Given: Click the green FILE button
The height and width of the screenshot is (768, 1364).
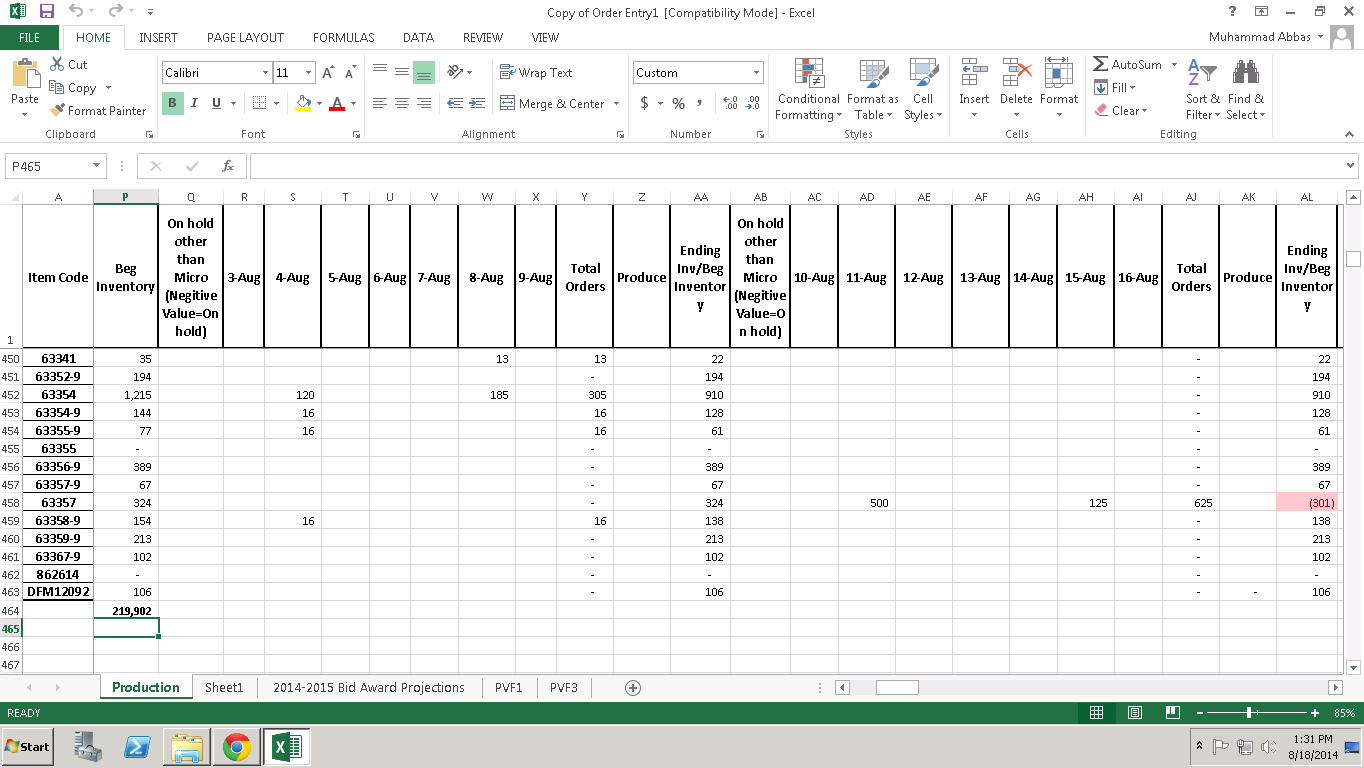Looking at the screenshot, I should point(29,38).
